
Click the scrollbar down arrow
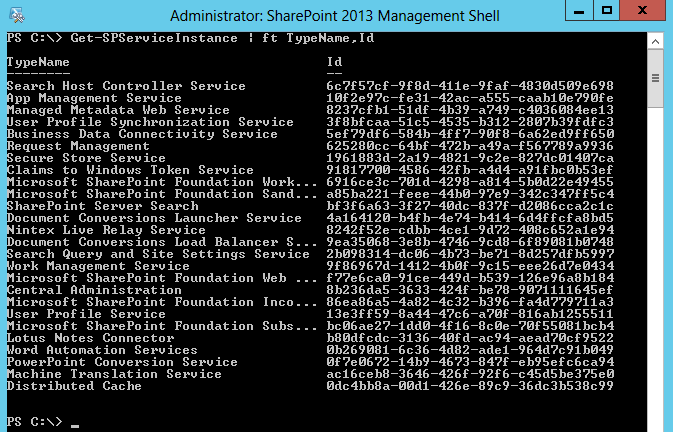coord(655,424)
